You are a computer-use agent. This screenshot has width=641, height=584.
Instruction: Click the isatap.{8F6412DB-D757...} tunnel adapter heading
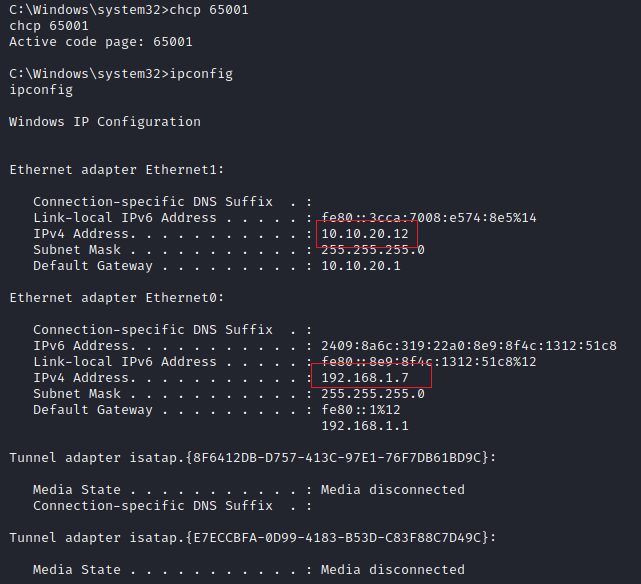pyautogui.click(x=253, y=458)
